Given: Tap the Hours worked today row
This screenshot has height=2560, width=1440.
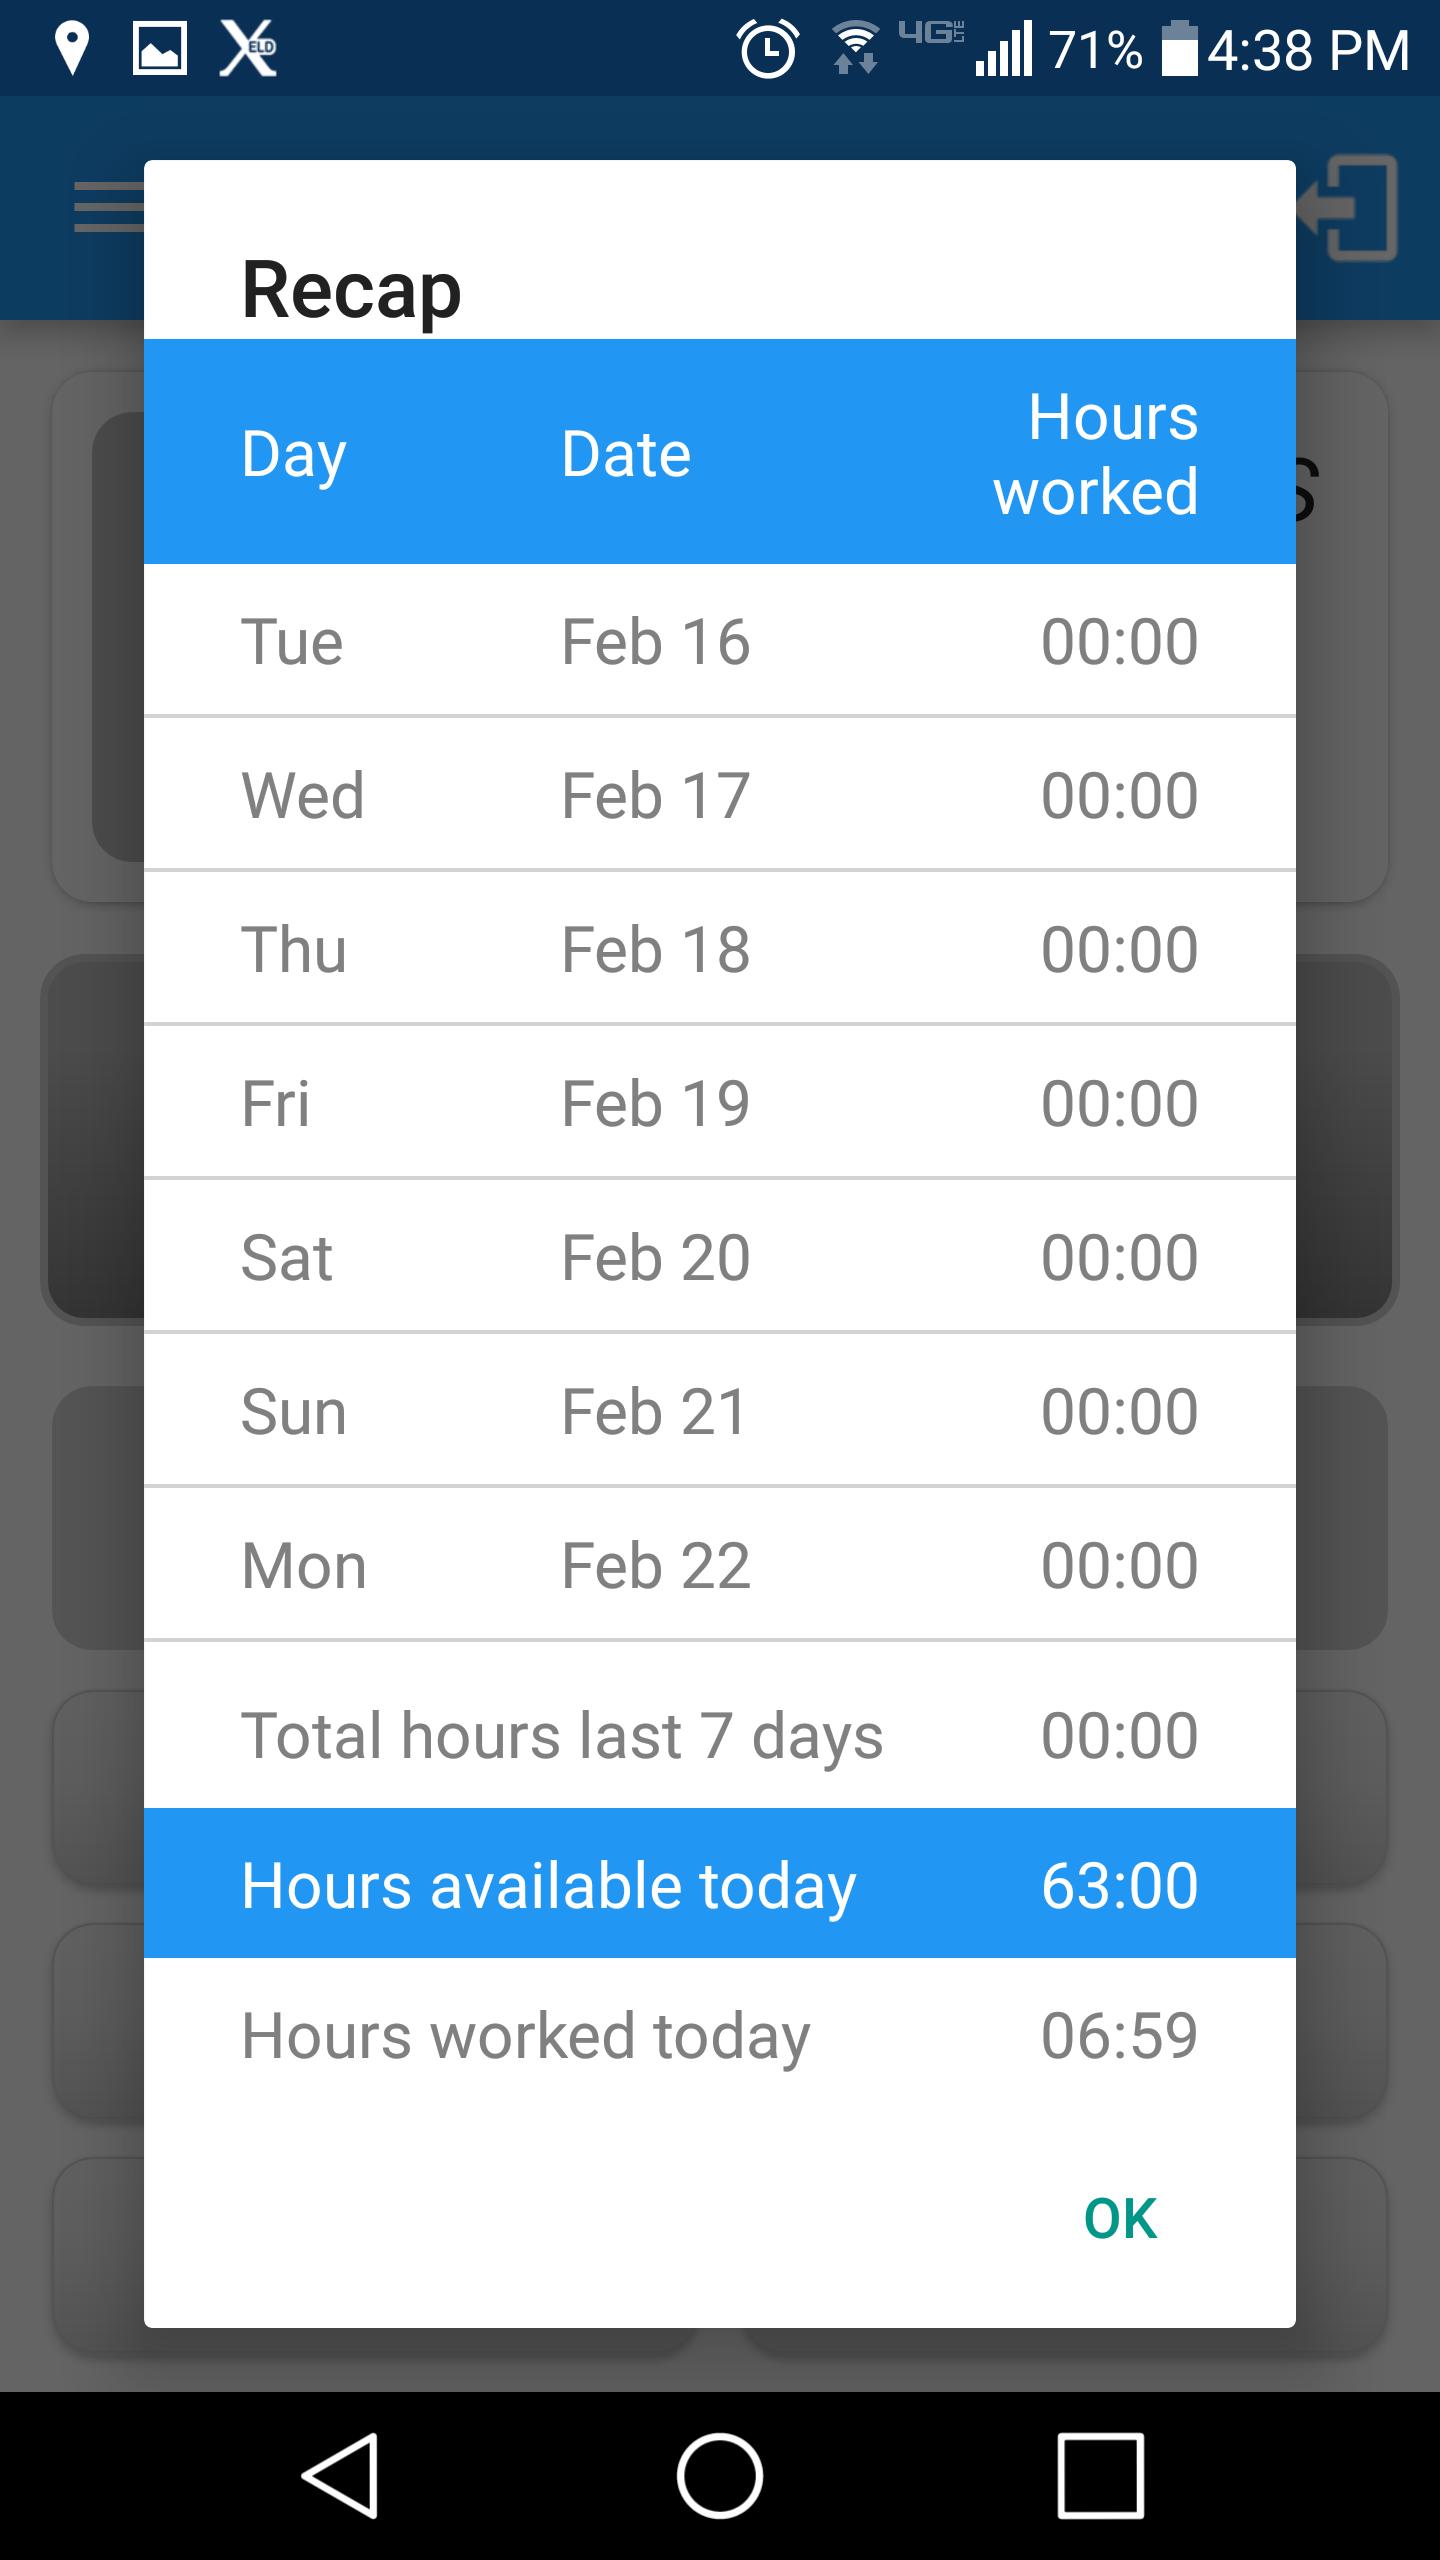Looking at the screenshot, I should click(720, 2037).
